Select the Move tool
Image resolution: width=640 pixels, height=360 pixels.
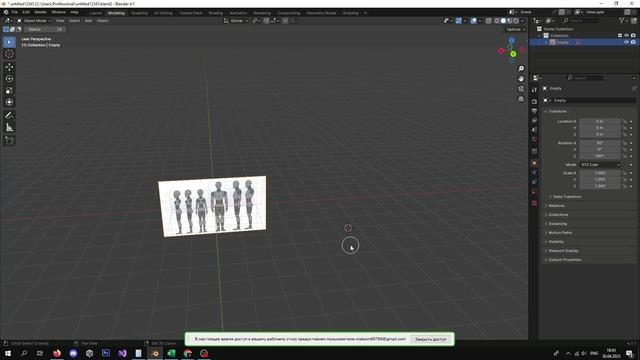coord(9,67)
